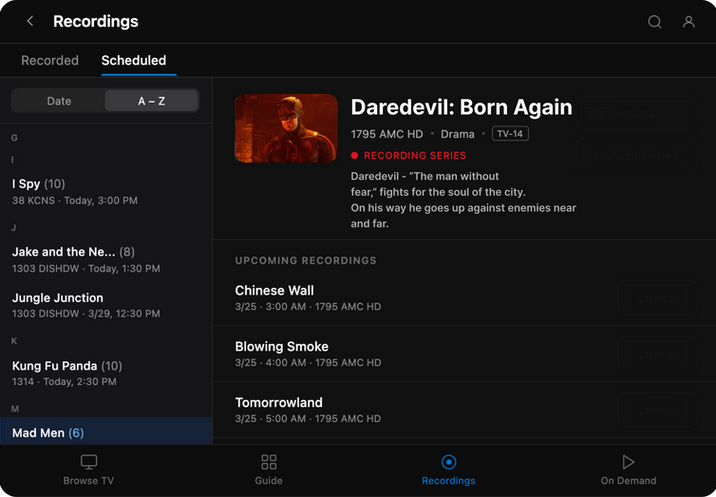Select Jungle Junction recording
The height and width of the screenshot is (497, 716).
click(x=106, y=305)
